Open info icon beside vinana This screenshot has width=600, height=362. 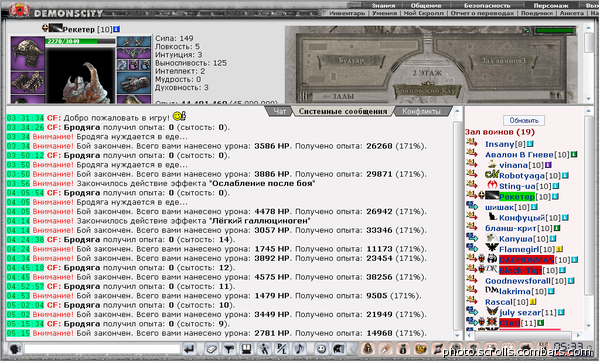[x=548, y=165]
